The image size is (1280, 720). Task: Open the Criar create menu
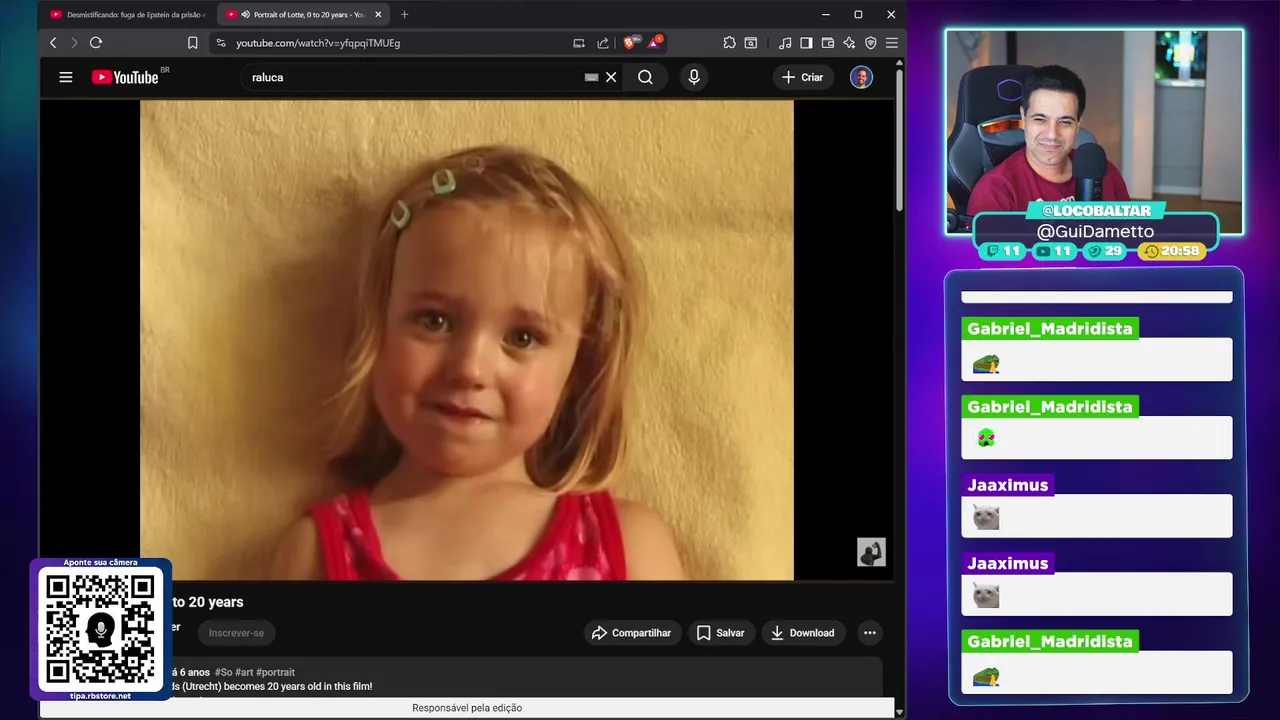803,77
